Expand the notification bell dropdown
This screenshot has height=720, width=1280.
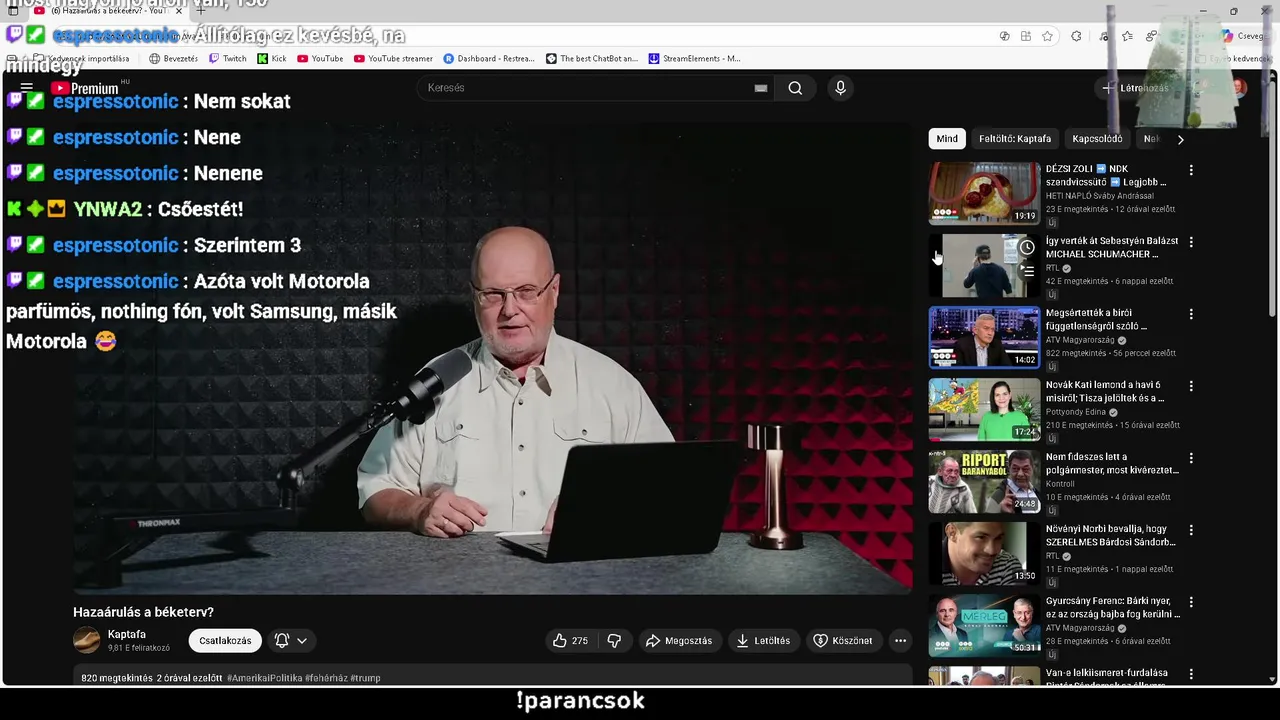point(291,641)
